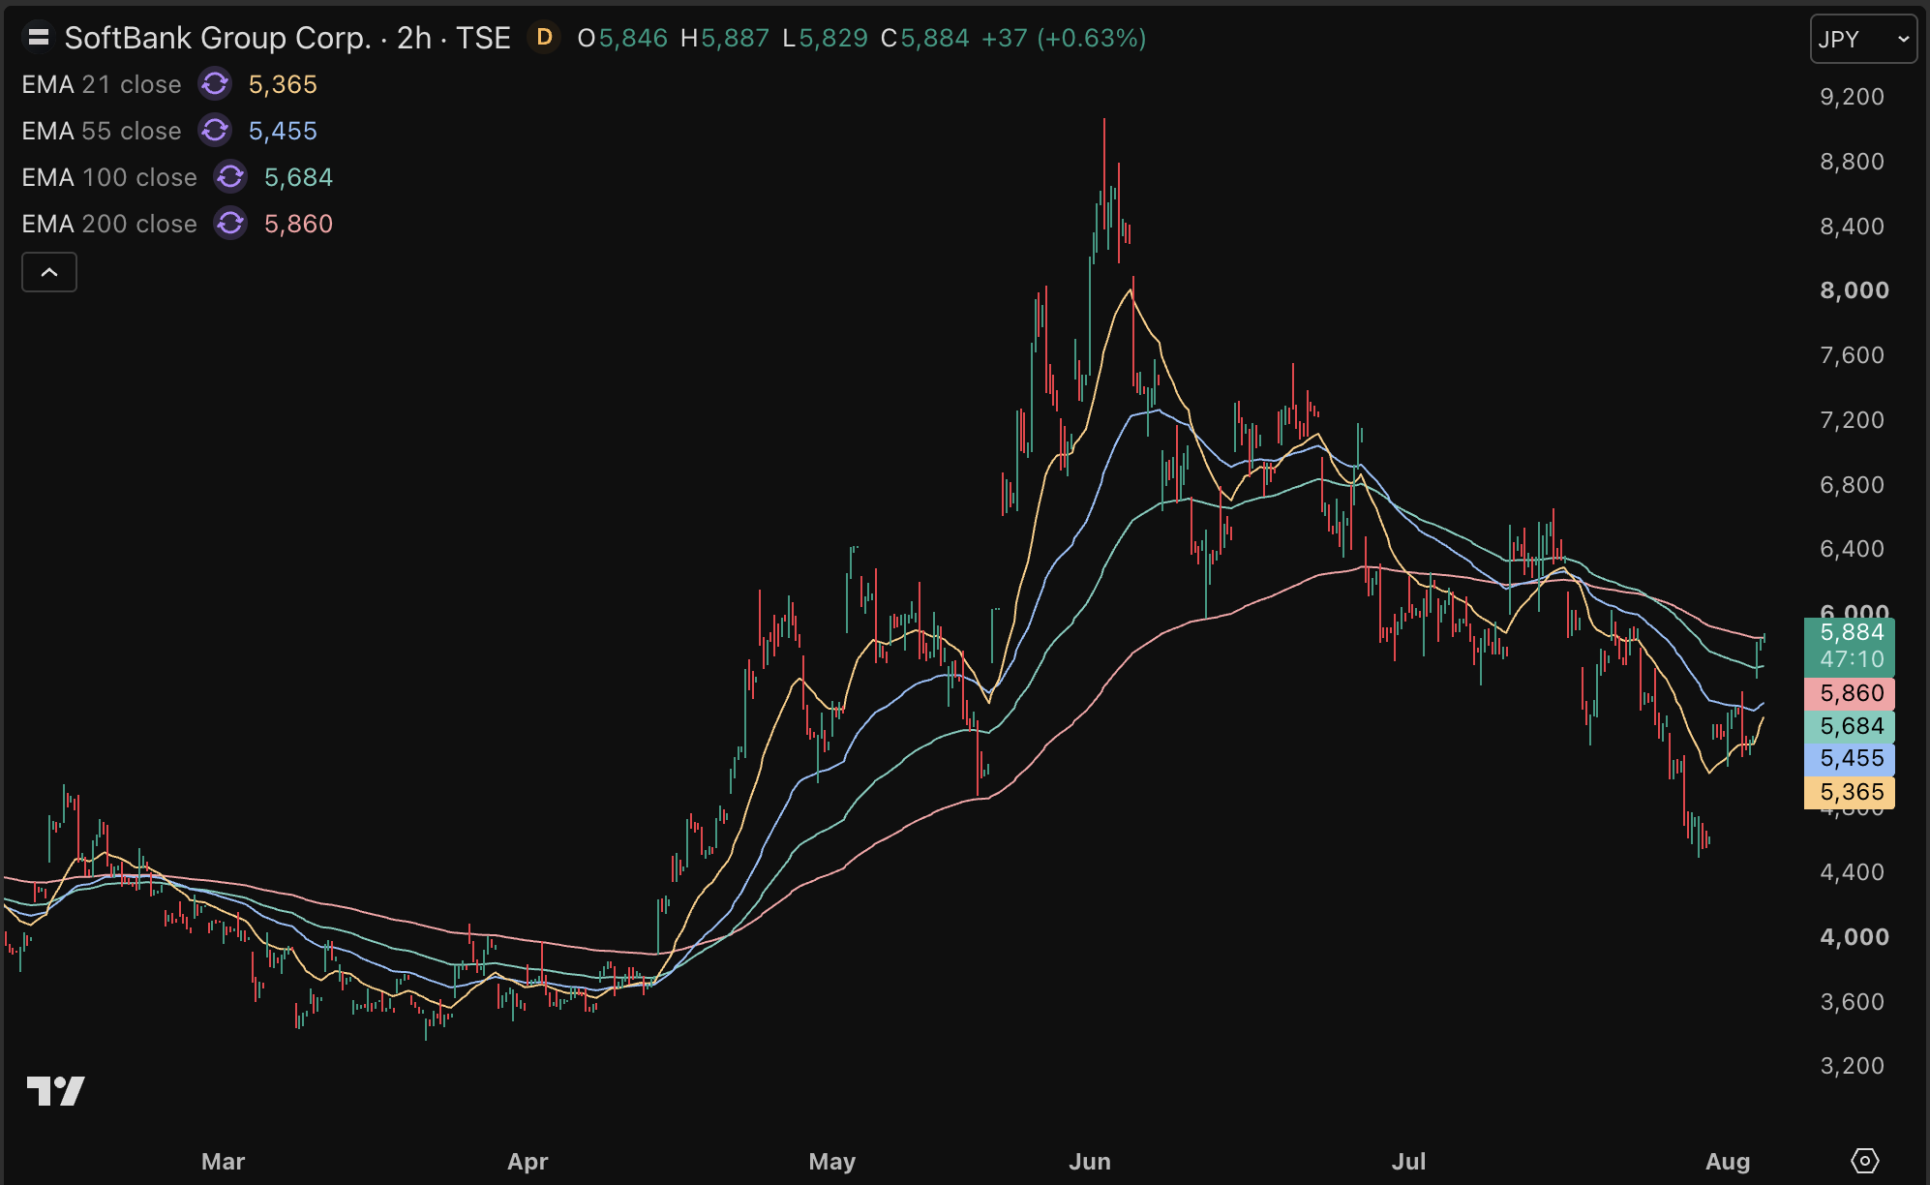Click the SoftBank symbol logo icon

click(x=39, y=38)
